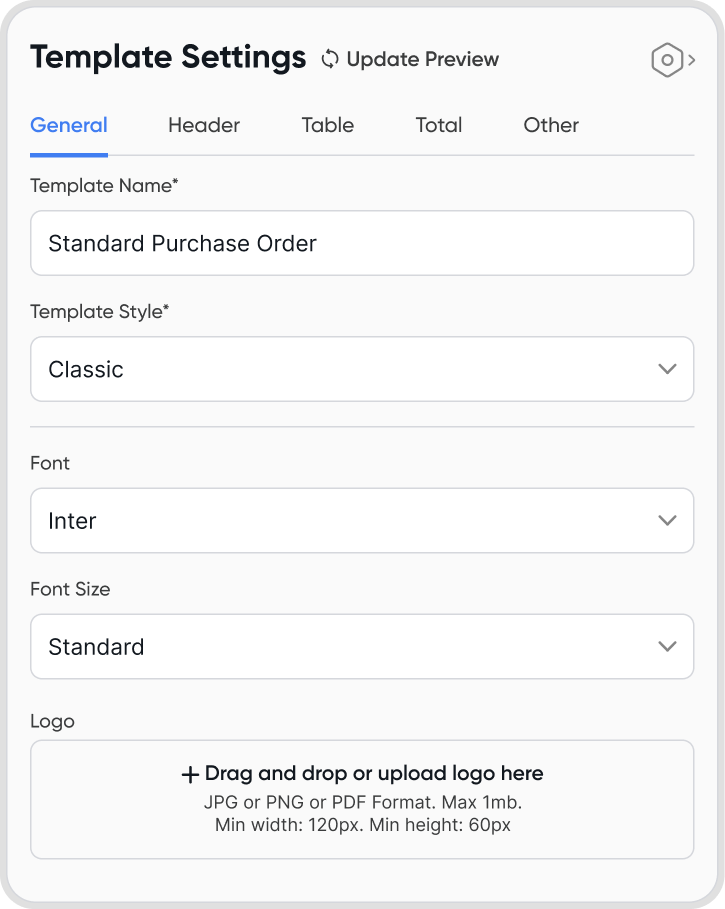Open the Table tab
Image resolution: width=725 pixels, height=909 pixels.
point(328,125)
